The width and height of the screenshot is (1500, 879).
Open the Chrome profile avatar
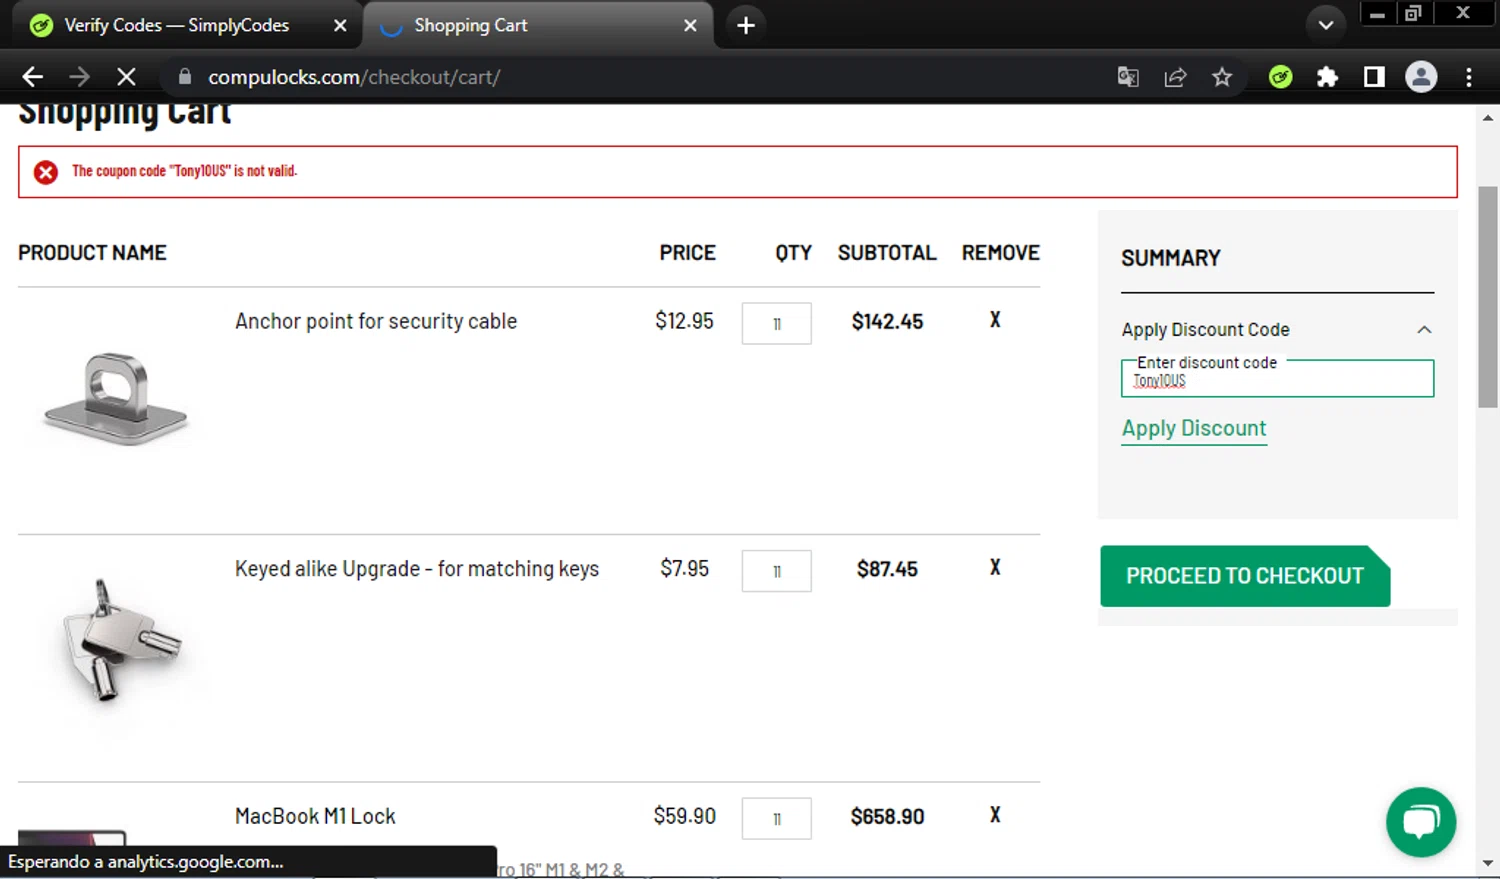point(1421,77)
